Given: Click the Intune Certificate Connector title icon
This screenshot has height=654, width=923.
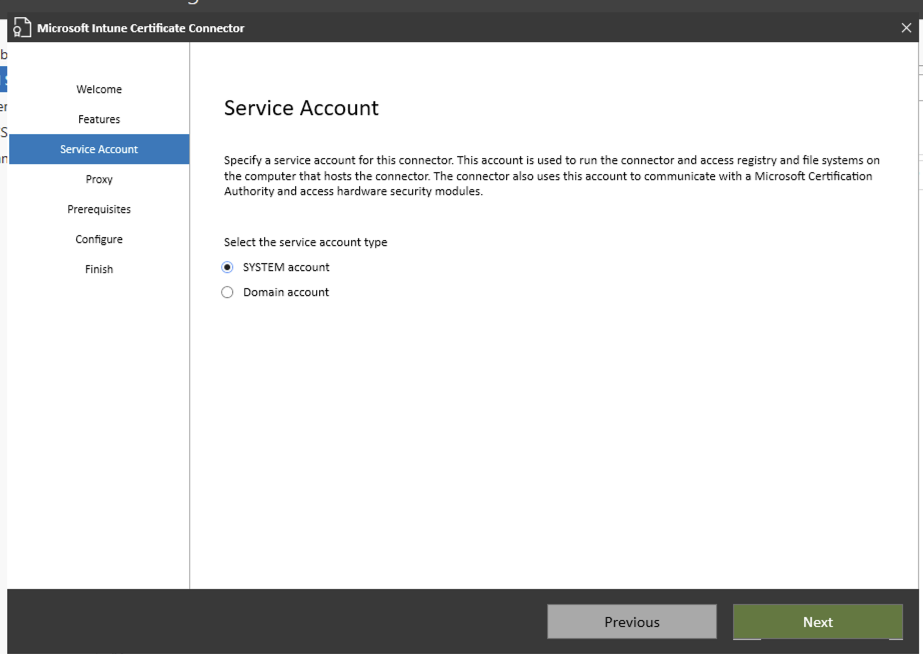Looking at the screenshot, I should coord(22,28).
